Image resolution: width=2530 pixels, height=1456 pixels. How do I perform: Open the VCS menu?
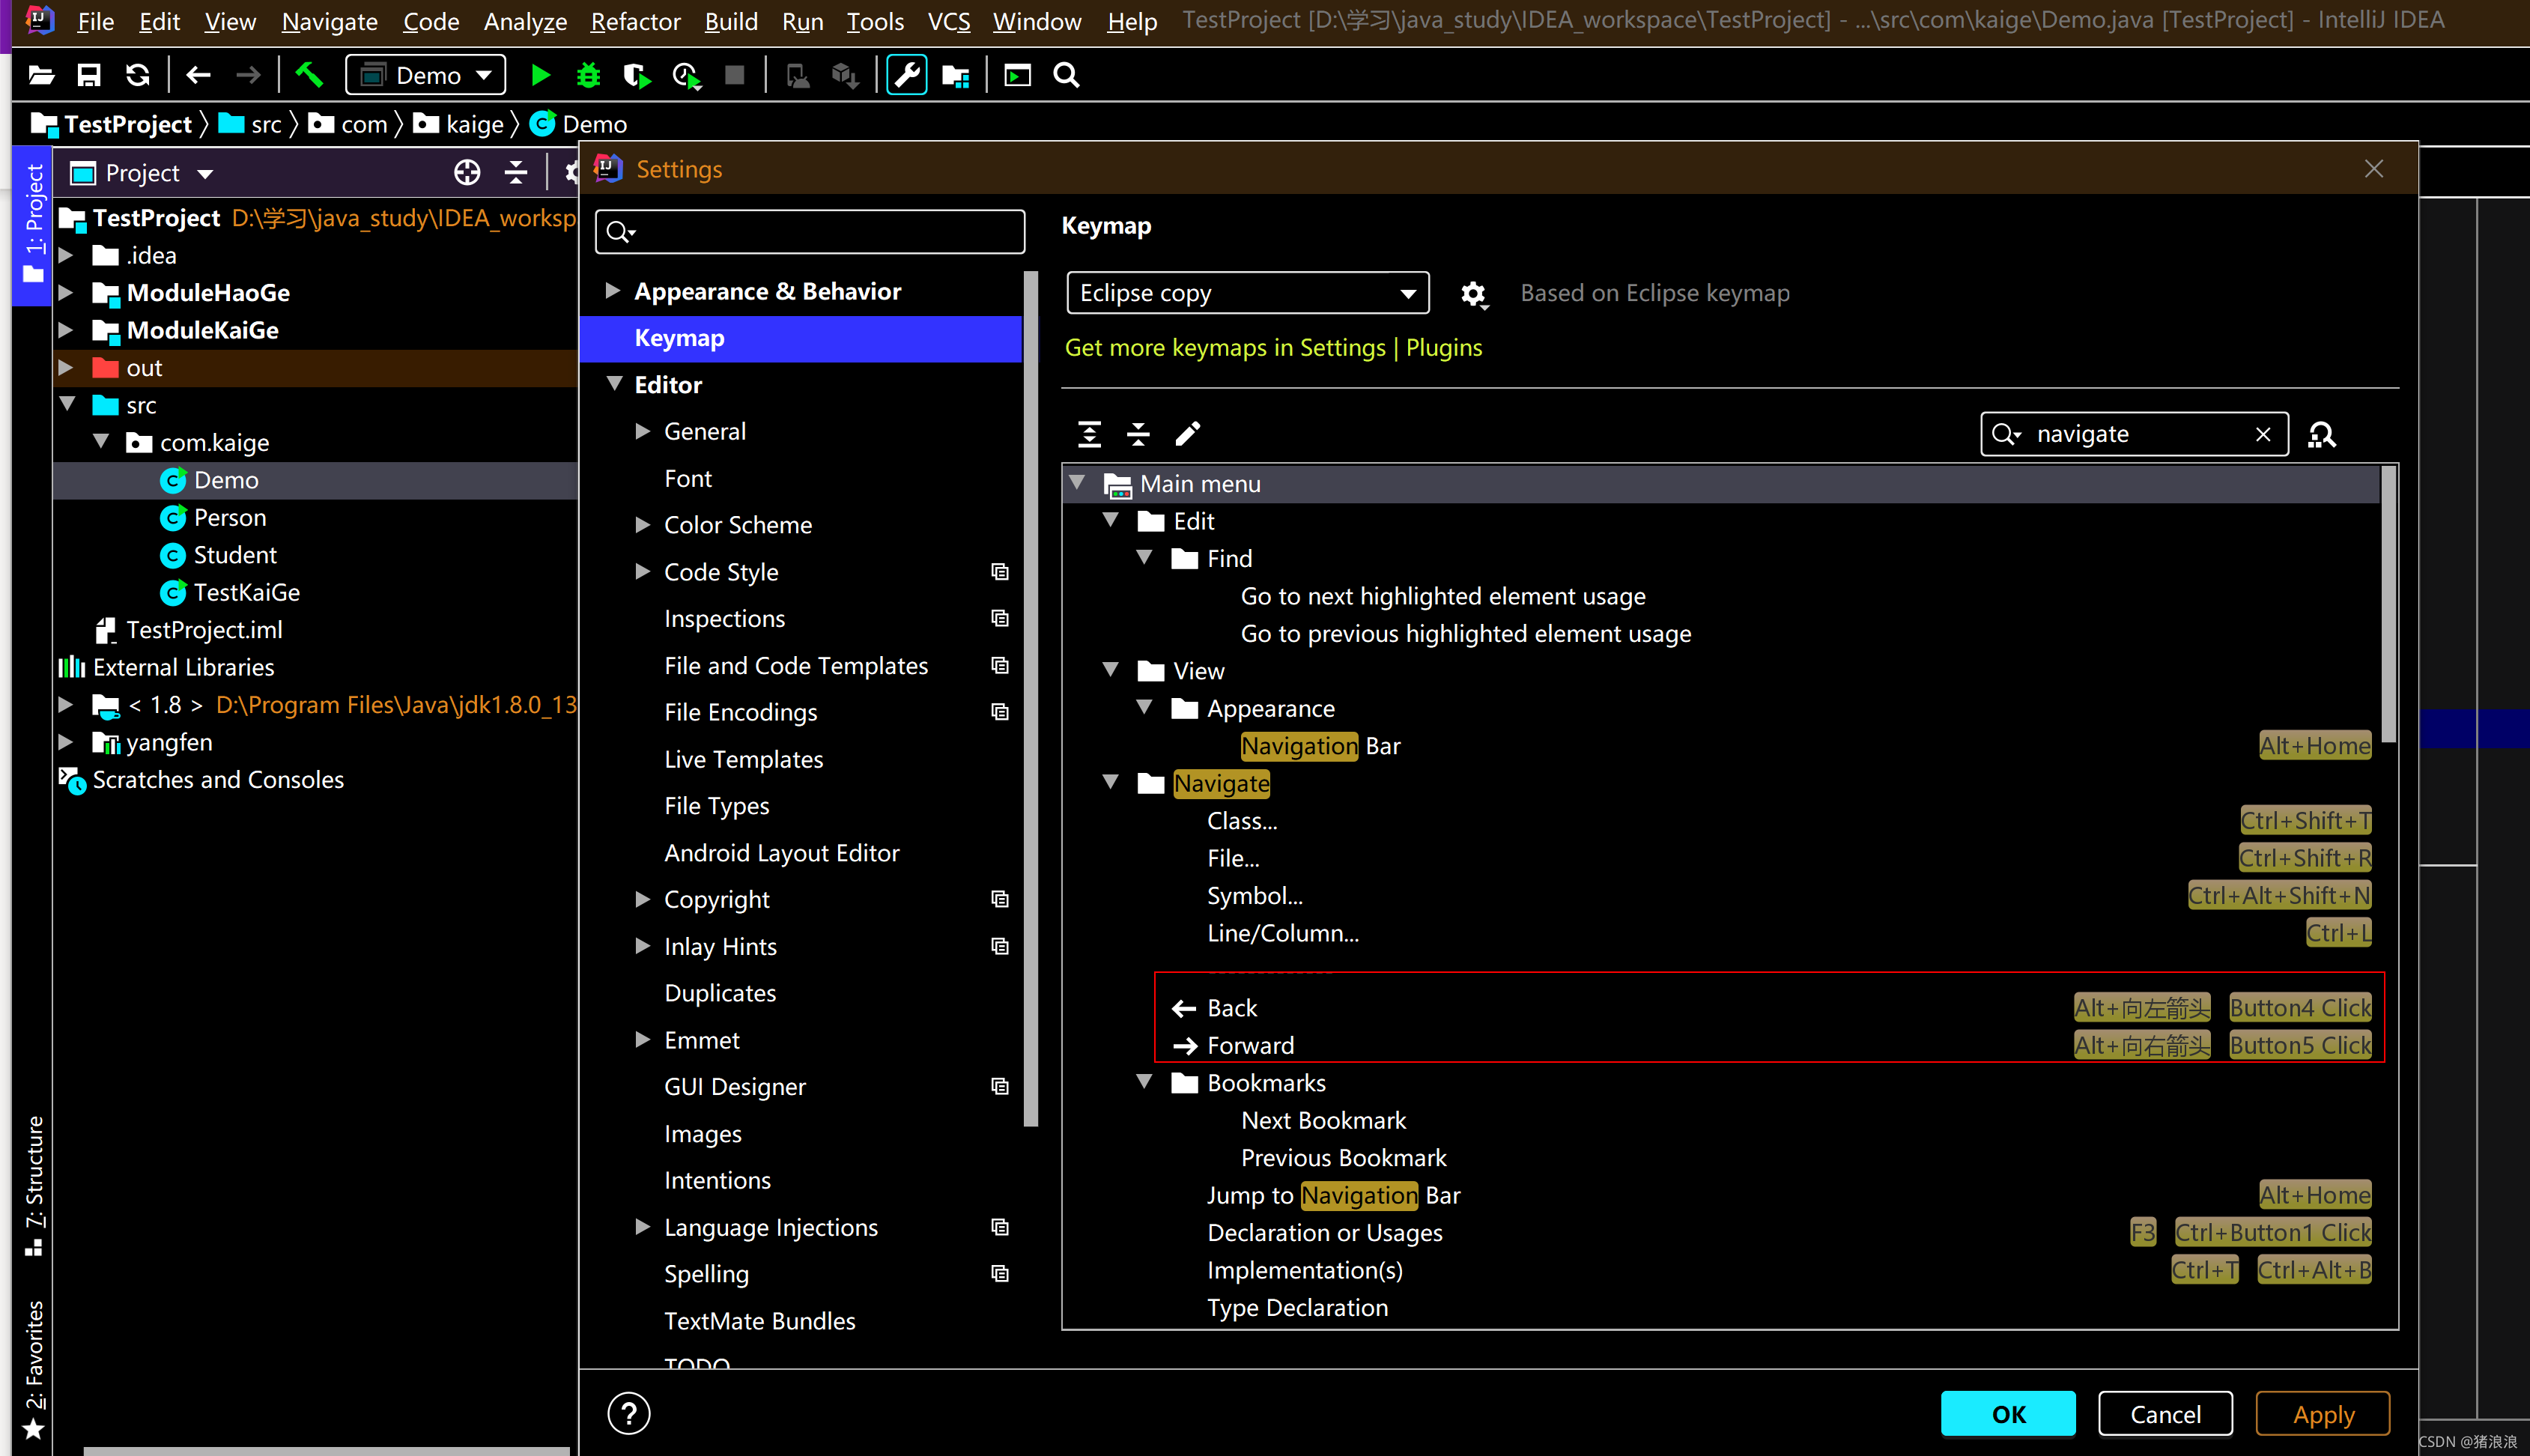pos(948,21)
